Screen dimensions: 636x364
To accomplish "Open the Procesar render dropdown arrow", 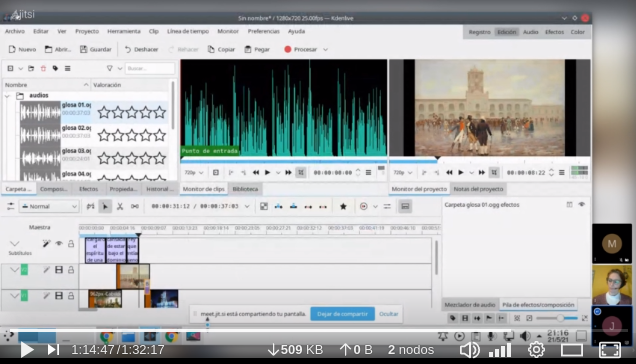I will pyautogui.click(x=325, y=50).
